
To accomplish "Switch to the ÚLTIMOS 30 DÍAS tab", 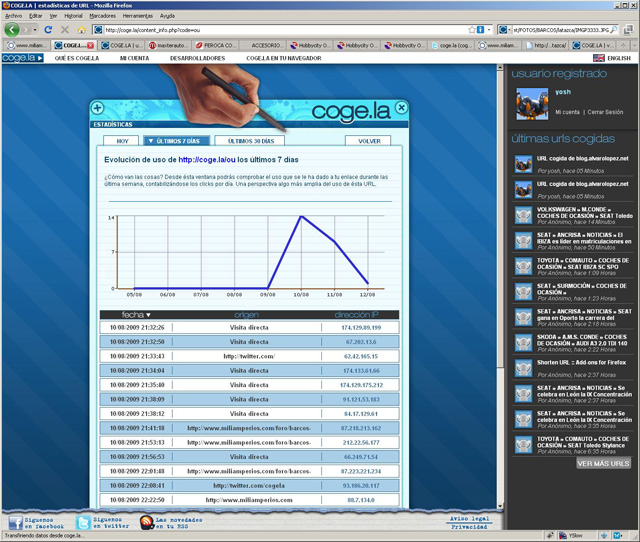I will 249,142.
